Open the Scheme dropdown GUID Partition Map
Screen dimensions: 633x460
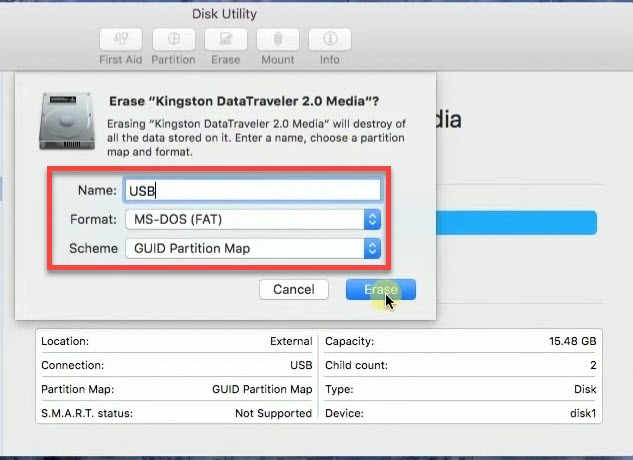coord(253,248)
